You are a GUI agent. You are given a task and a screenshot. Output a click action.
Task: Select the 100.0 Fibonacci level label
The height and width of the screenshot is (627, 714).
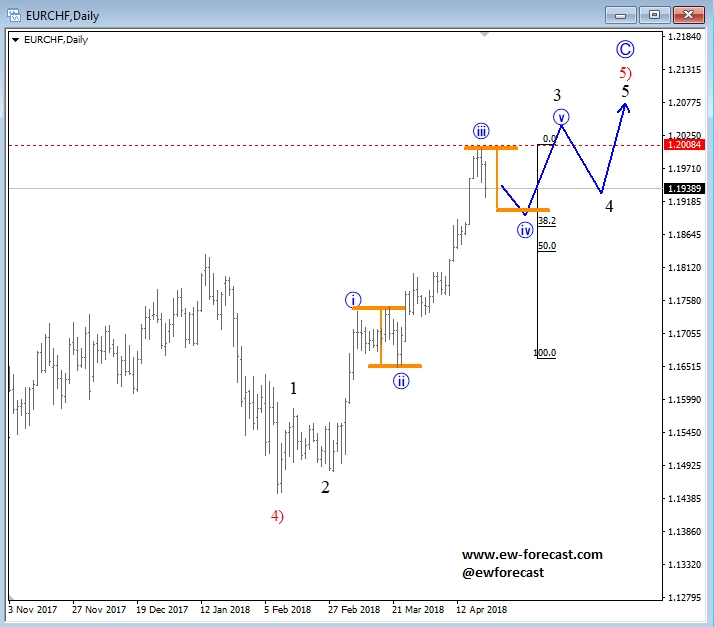(545, 353)
